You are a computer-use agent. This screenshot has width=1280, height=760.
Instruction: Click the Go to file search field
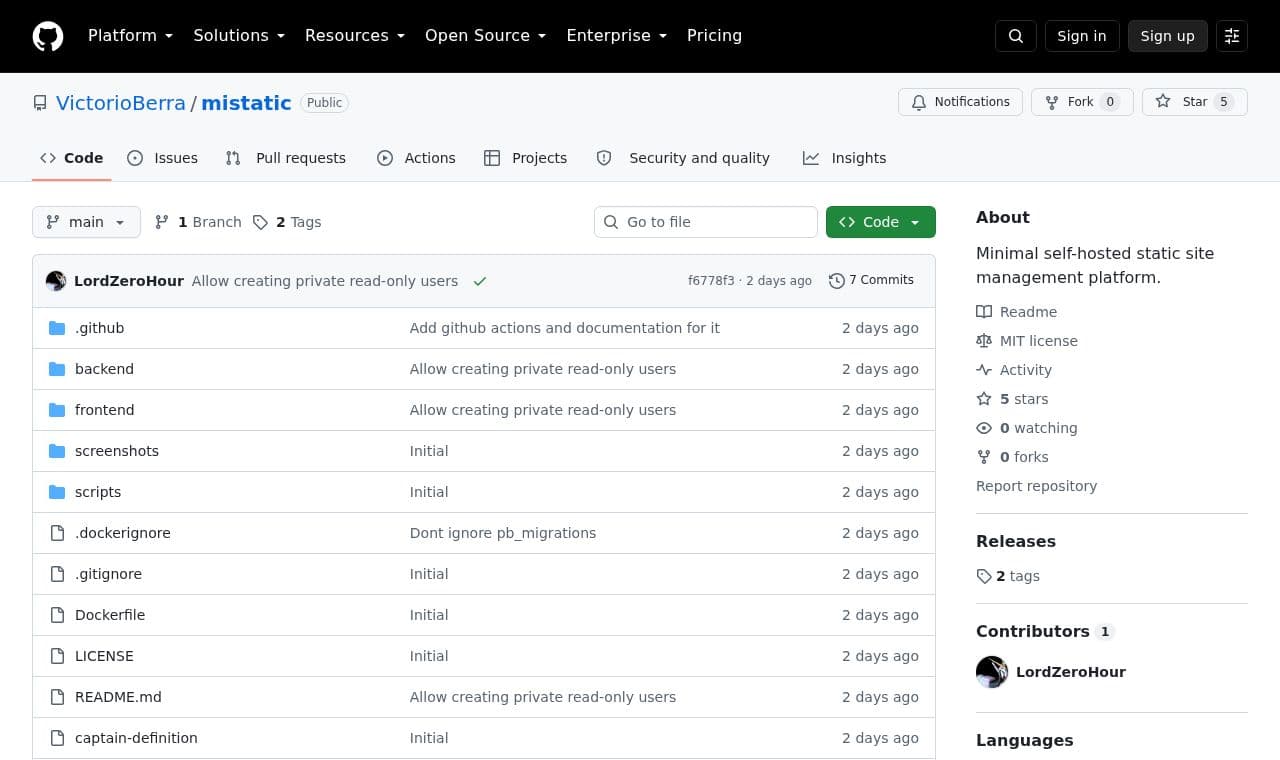(x=706, y=222)
